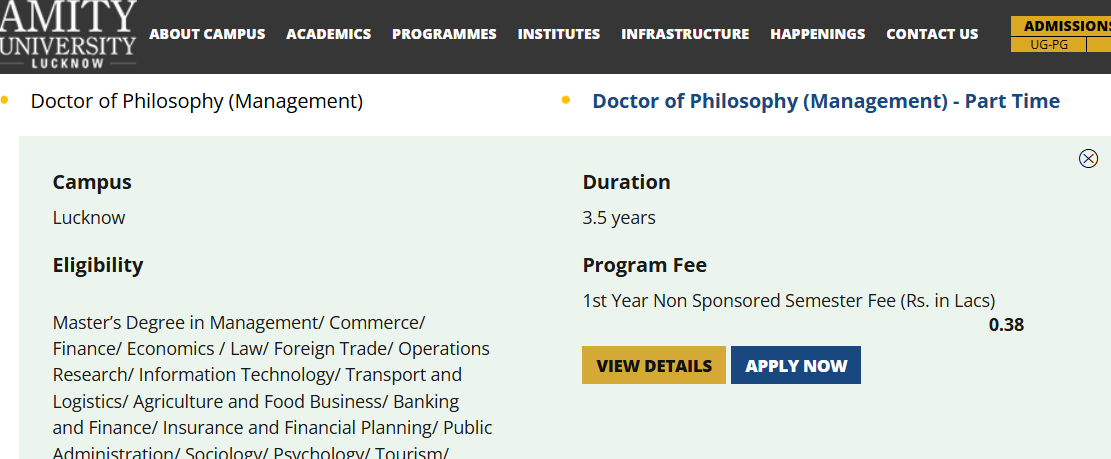Expand the Institutes menu
Image resolution: width=1111 pixels, height=459 pixels.
pyautogui.click(x=559, y=34)
